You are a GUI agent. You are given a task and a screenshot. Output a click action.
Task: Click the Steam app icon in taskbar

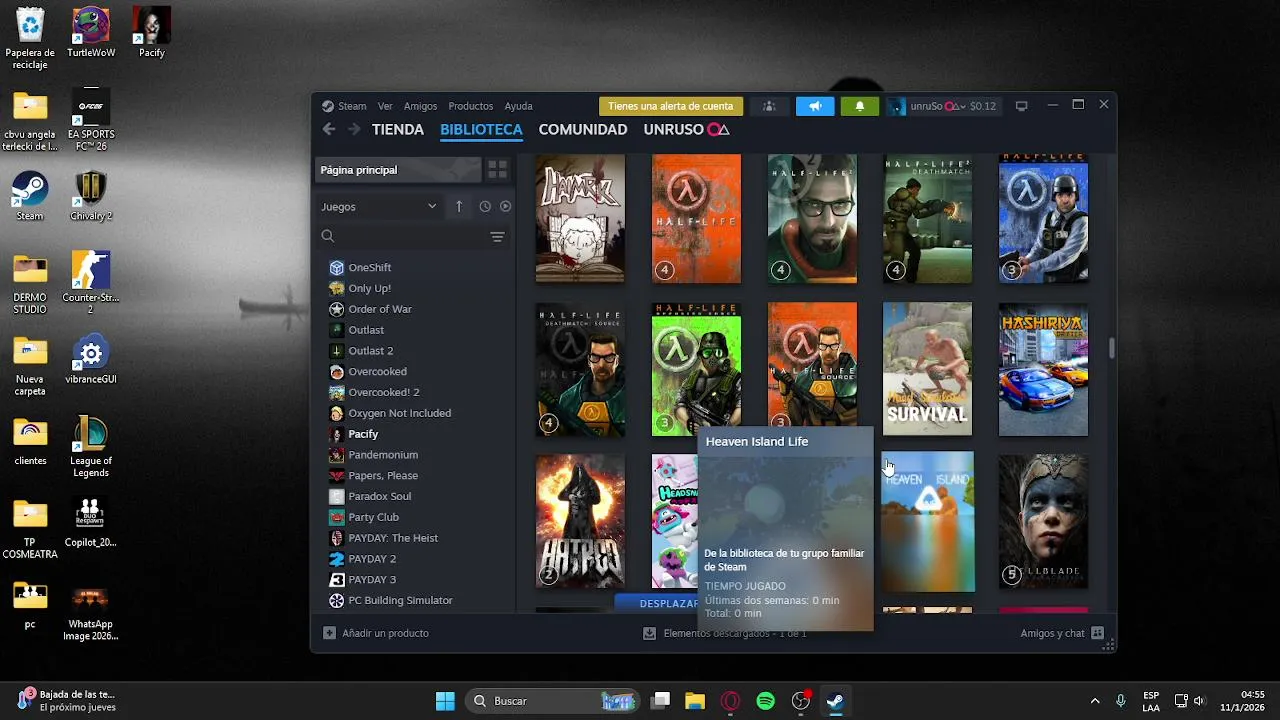pos(836,701)
